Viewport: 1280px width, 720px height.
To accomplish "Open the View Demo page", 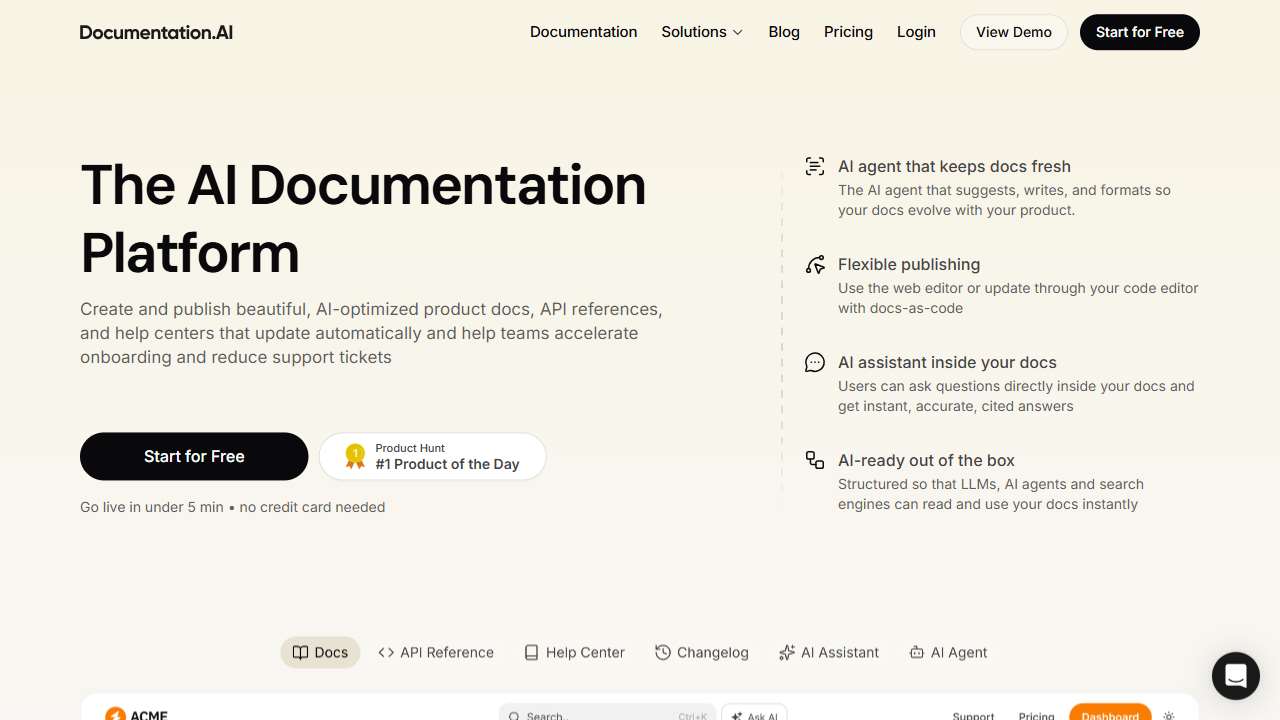I will click(1013, 32).
